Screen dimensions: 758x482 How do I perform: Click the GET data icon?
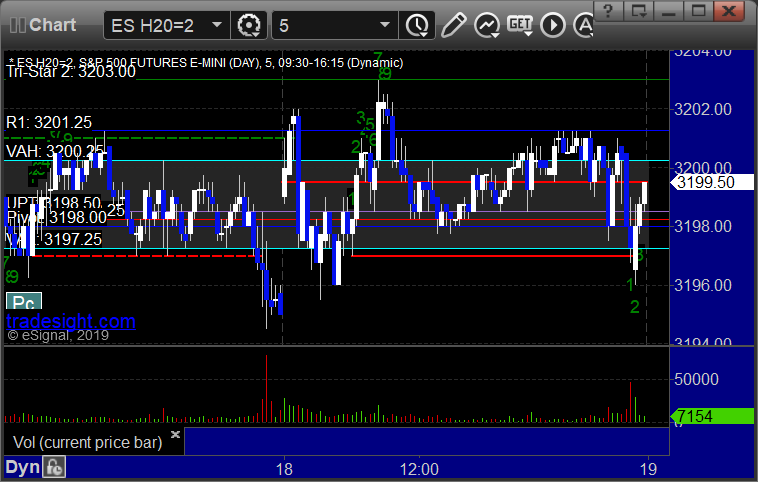520,25
